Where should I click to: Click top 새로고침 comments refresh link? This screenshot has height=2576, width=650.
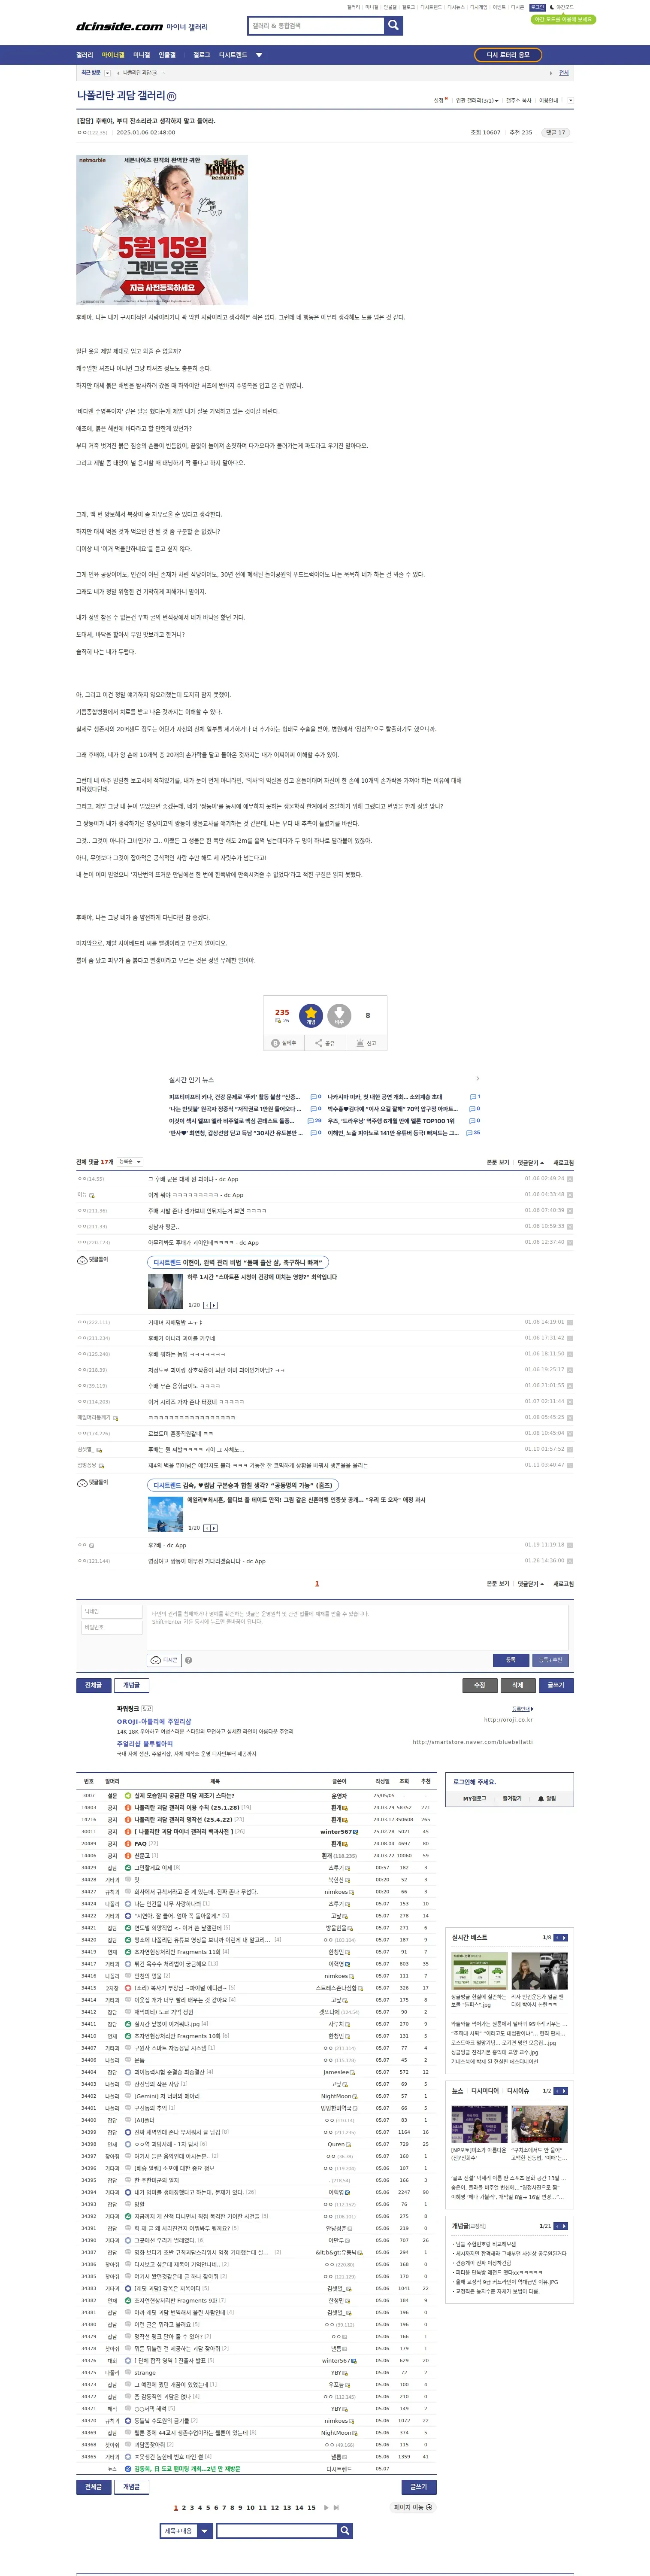564,1163
